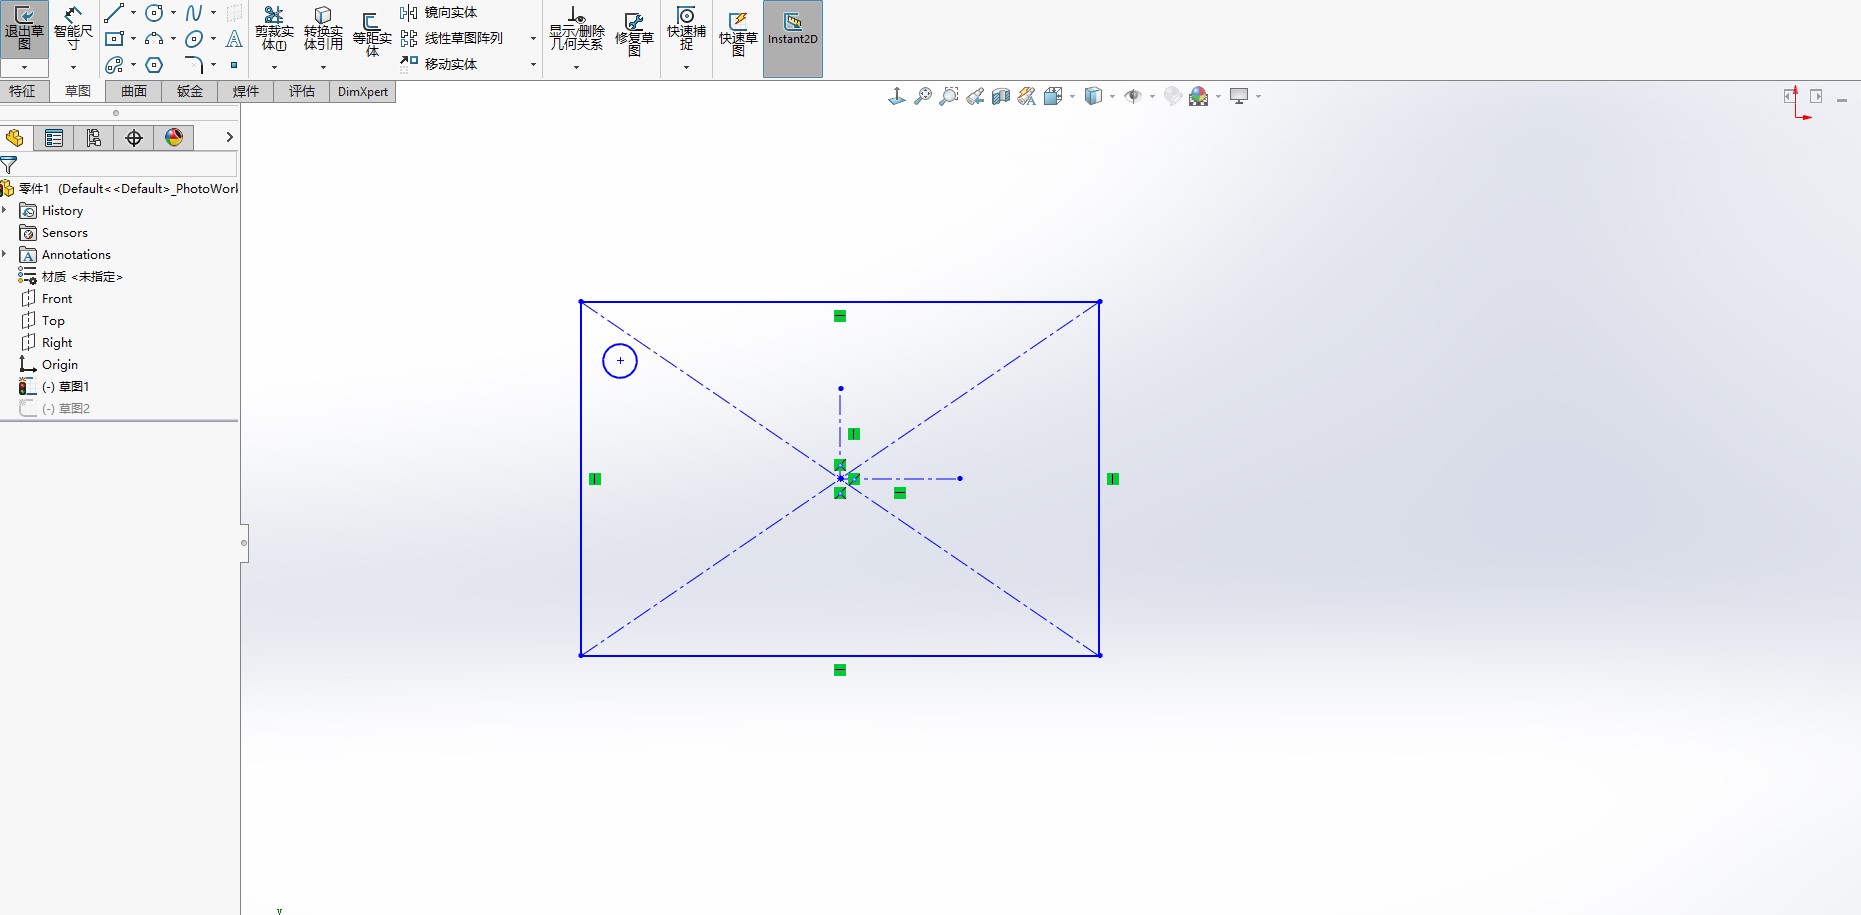1861x915 pixels.
Task: Click the Section View icon
Action: (1001, 96)
